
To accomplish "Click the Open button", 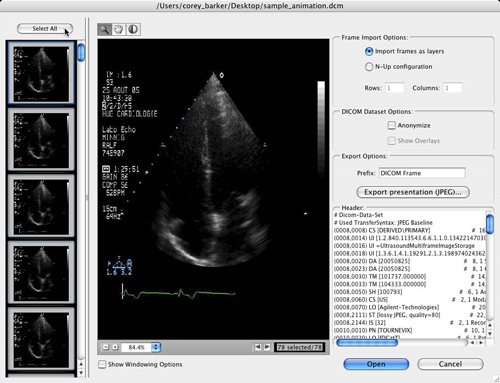I will pos(376,364).
